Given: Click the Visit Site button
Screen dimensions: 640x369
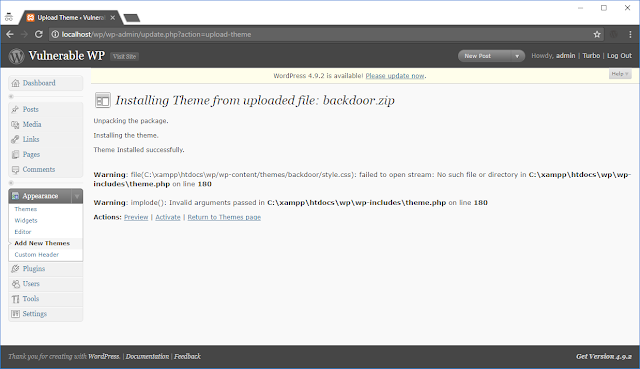Looking at the screenshot, I should click(x=124, y=57).
